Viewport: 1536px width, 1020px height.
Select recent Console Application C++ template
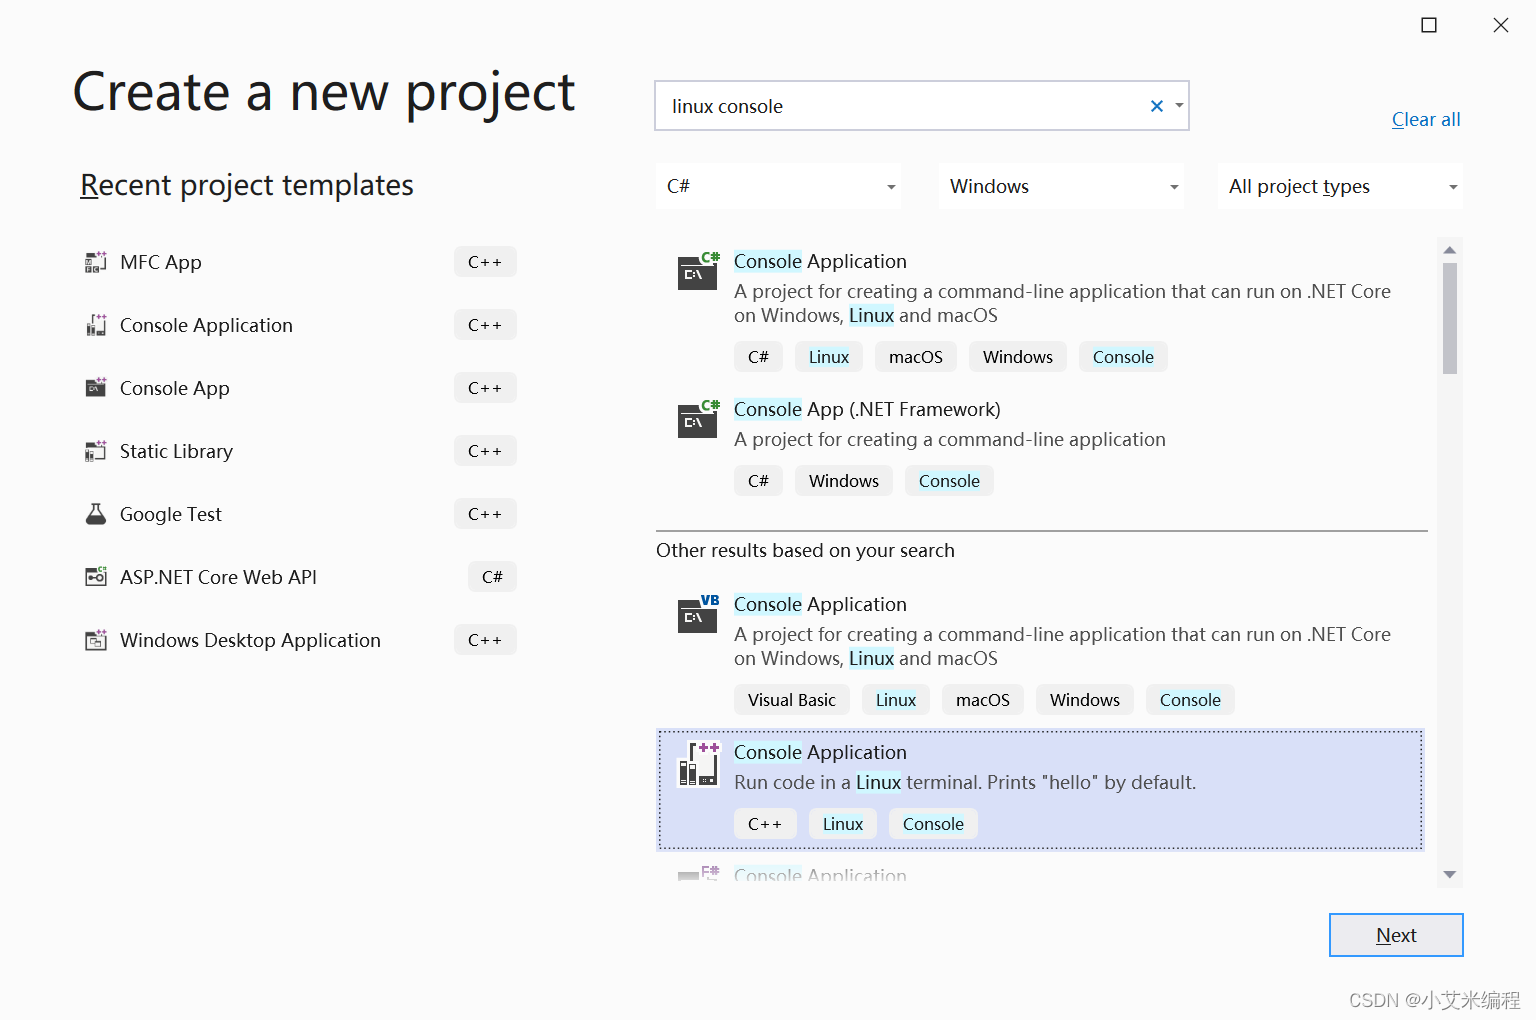click(x=300, y=325)
